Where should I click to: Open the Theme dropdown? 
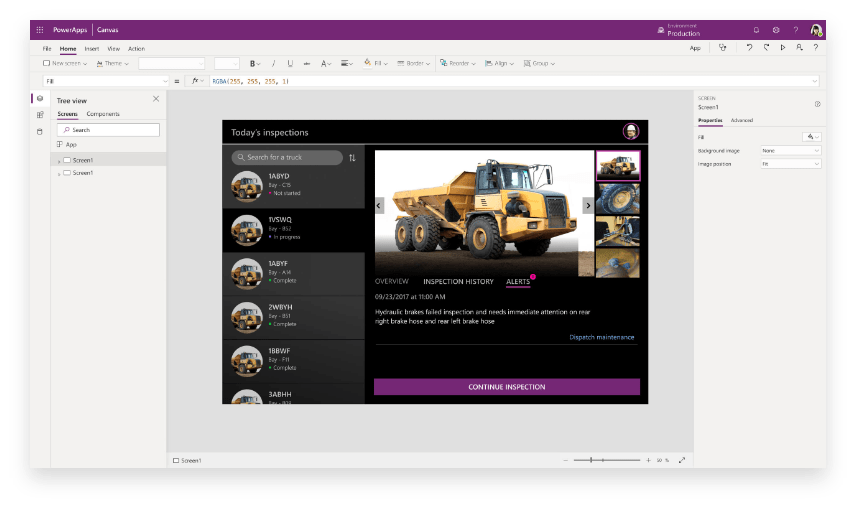[112, 64]
